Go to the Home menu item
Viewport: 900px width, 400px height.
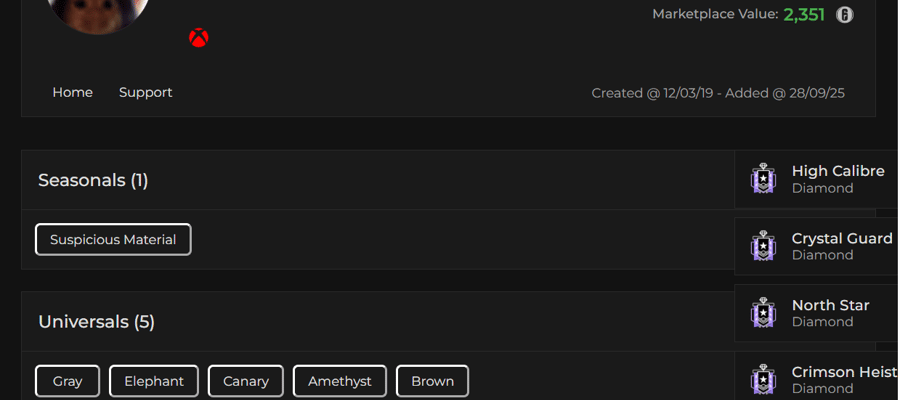pos(72,92)
